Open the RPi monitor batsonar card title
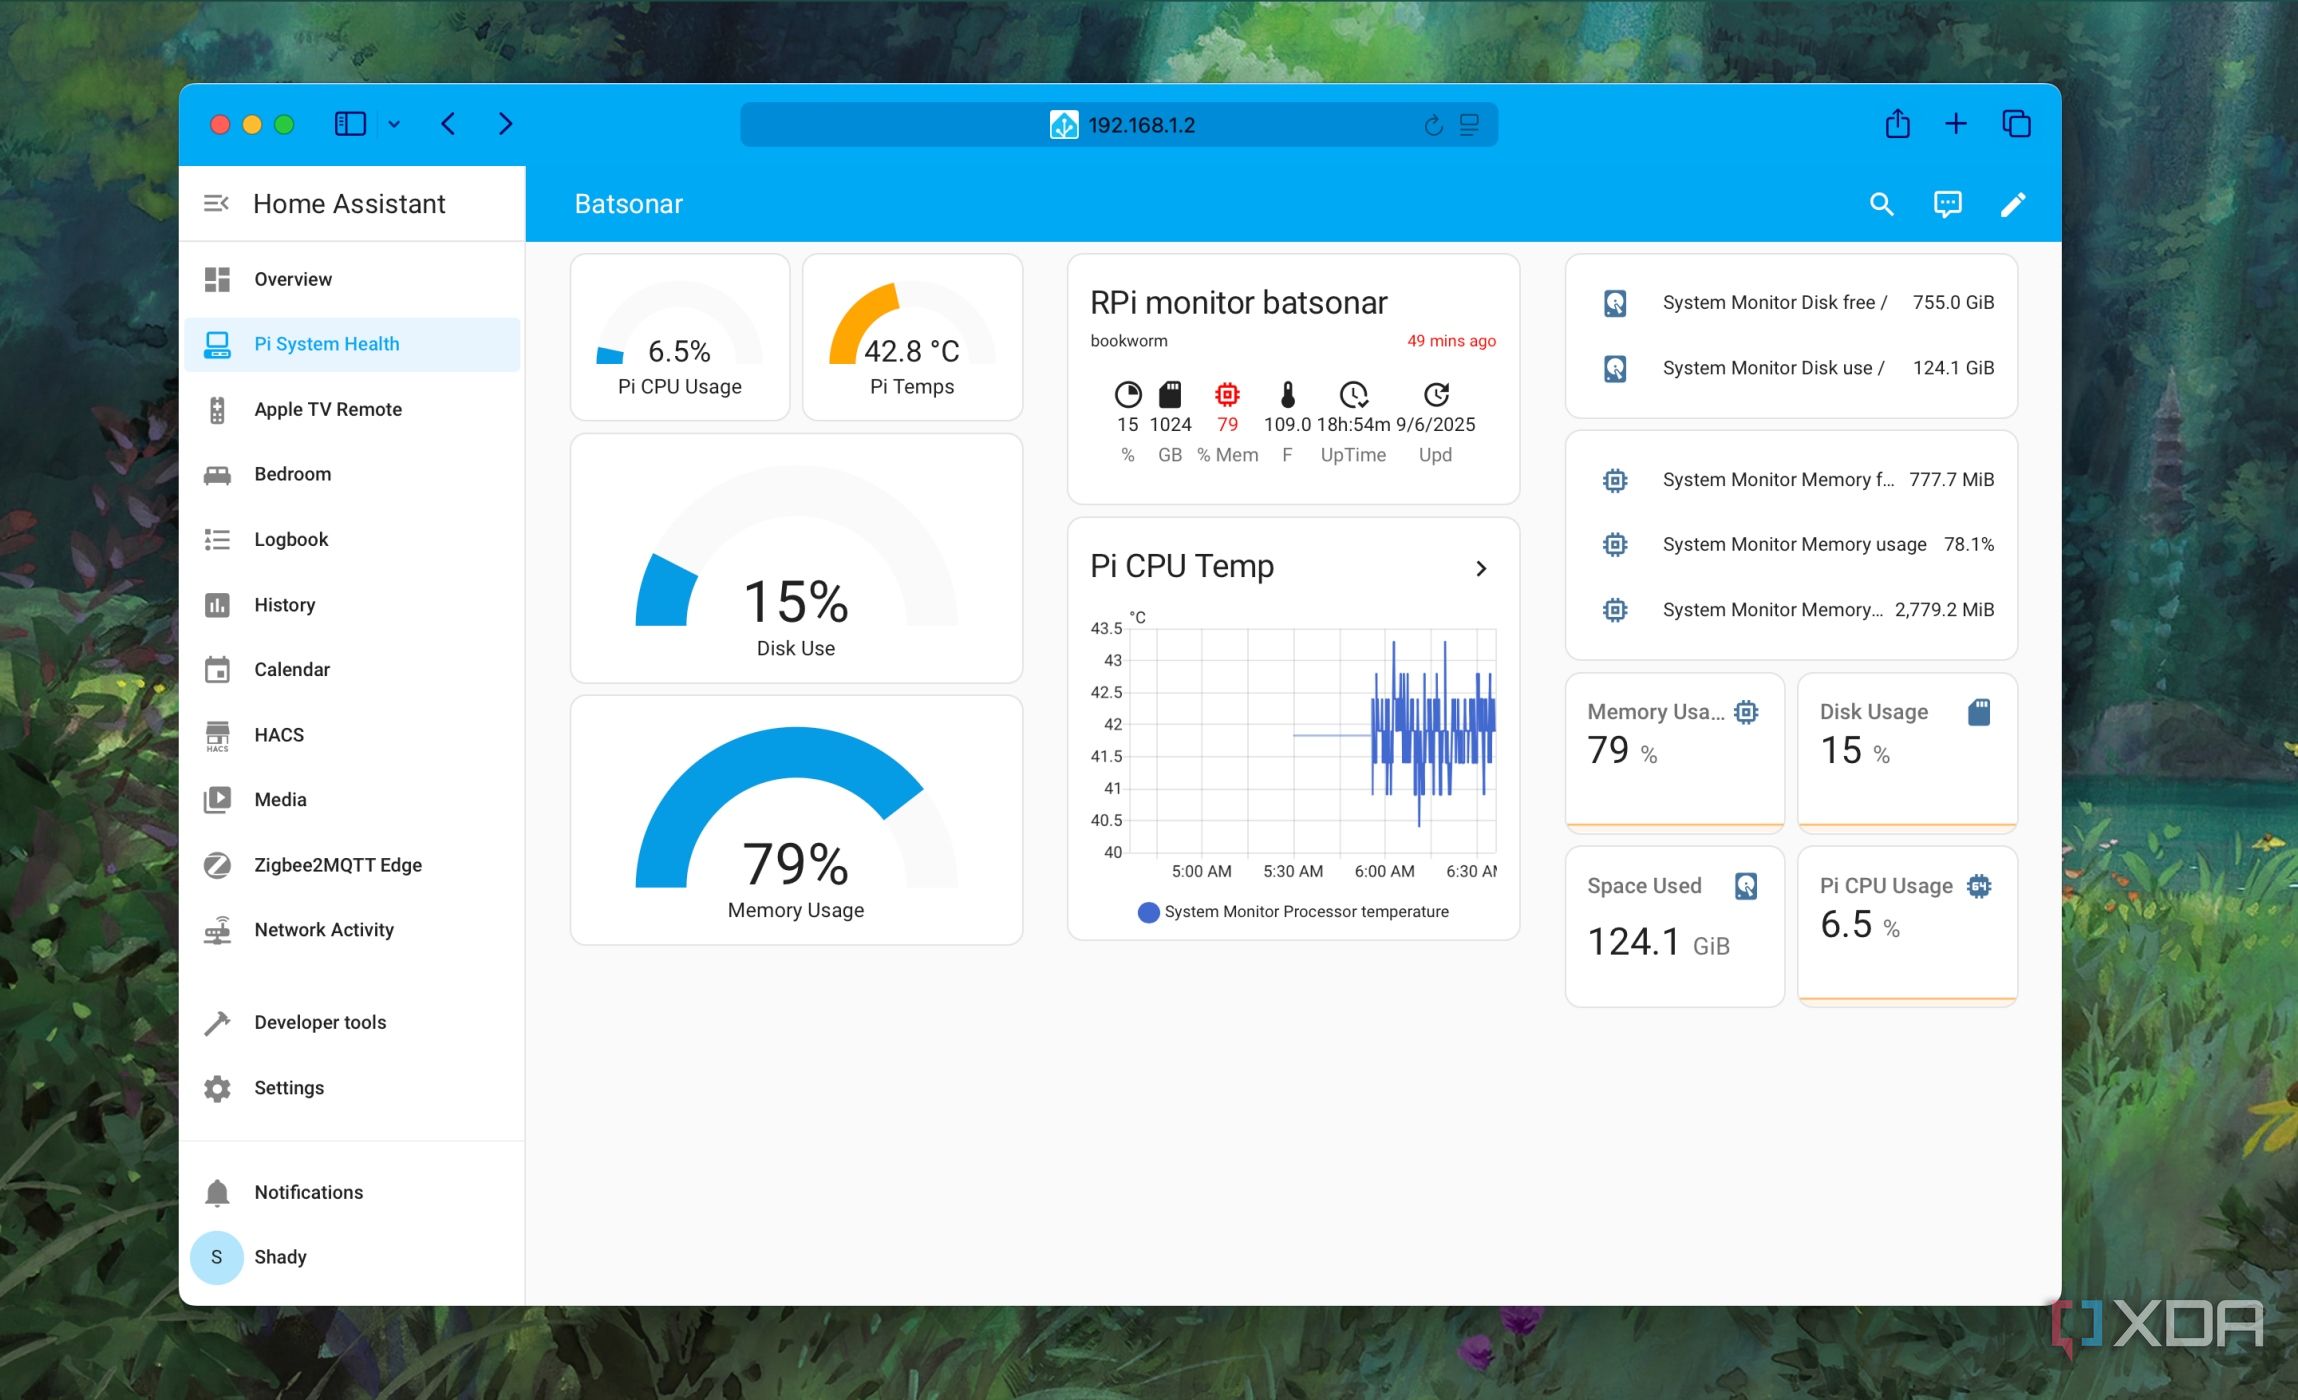This screenshot has width=2298, height=1400. (1238, 302)
